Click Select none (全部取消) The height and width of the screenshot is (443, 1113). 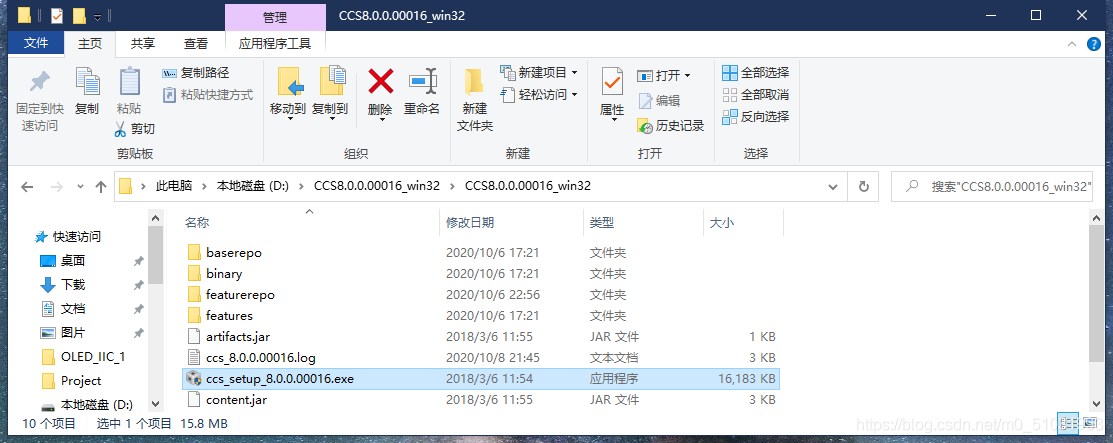755,94
